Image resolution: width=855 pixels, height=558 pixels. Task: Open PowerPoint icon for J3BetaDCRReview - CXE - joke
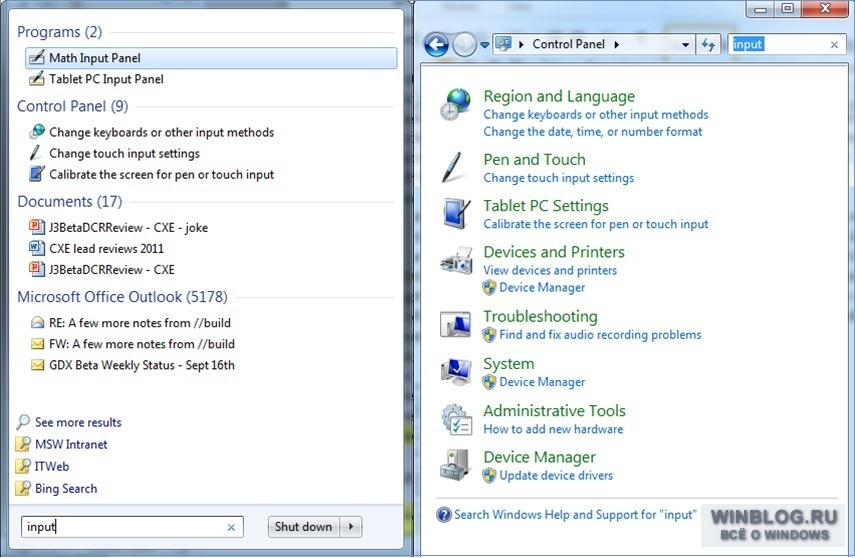37,226
